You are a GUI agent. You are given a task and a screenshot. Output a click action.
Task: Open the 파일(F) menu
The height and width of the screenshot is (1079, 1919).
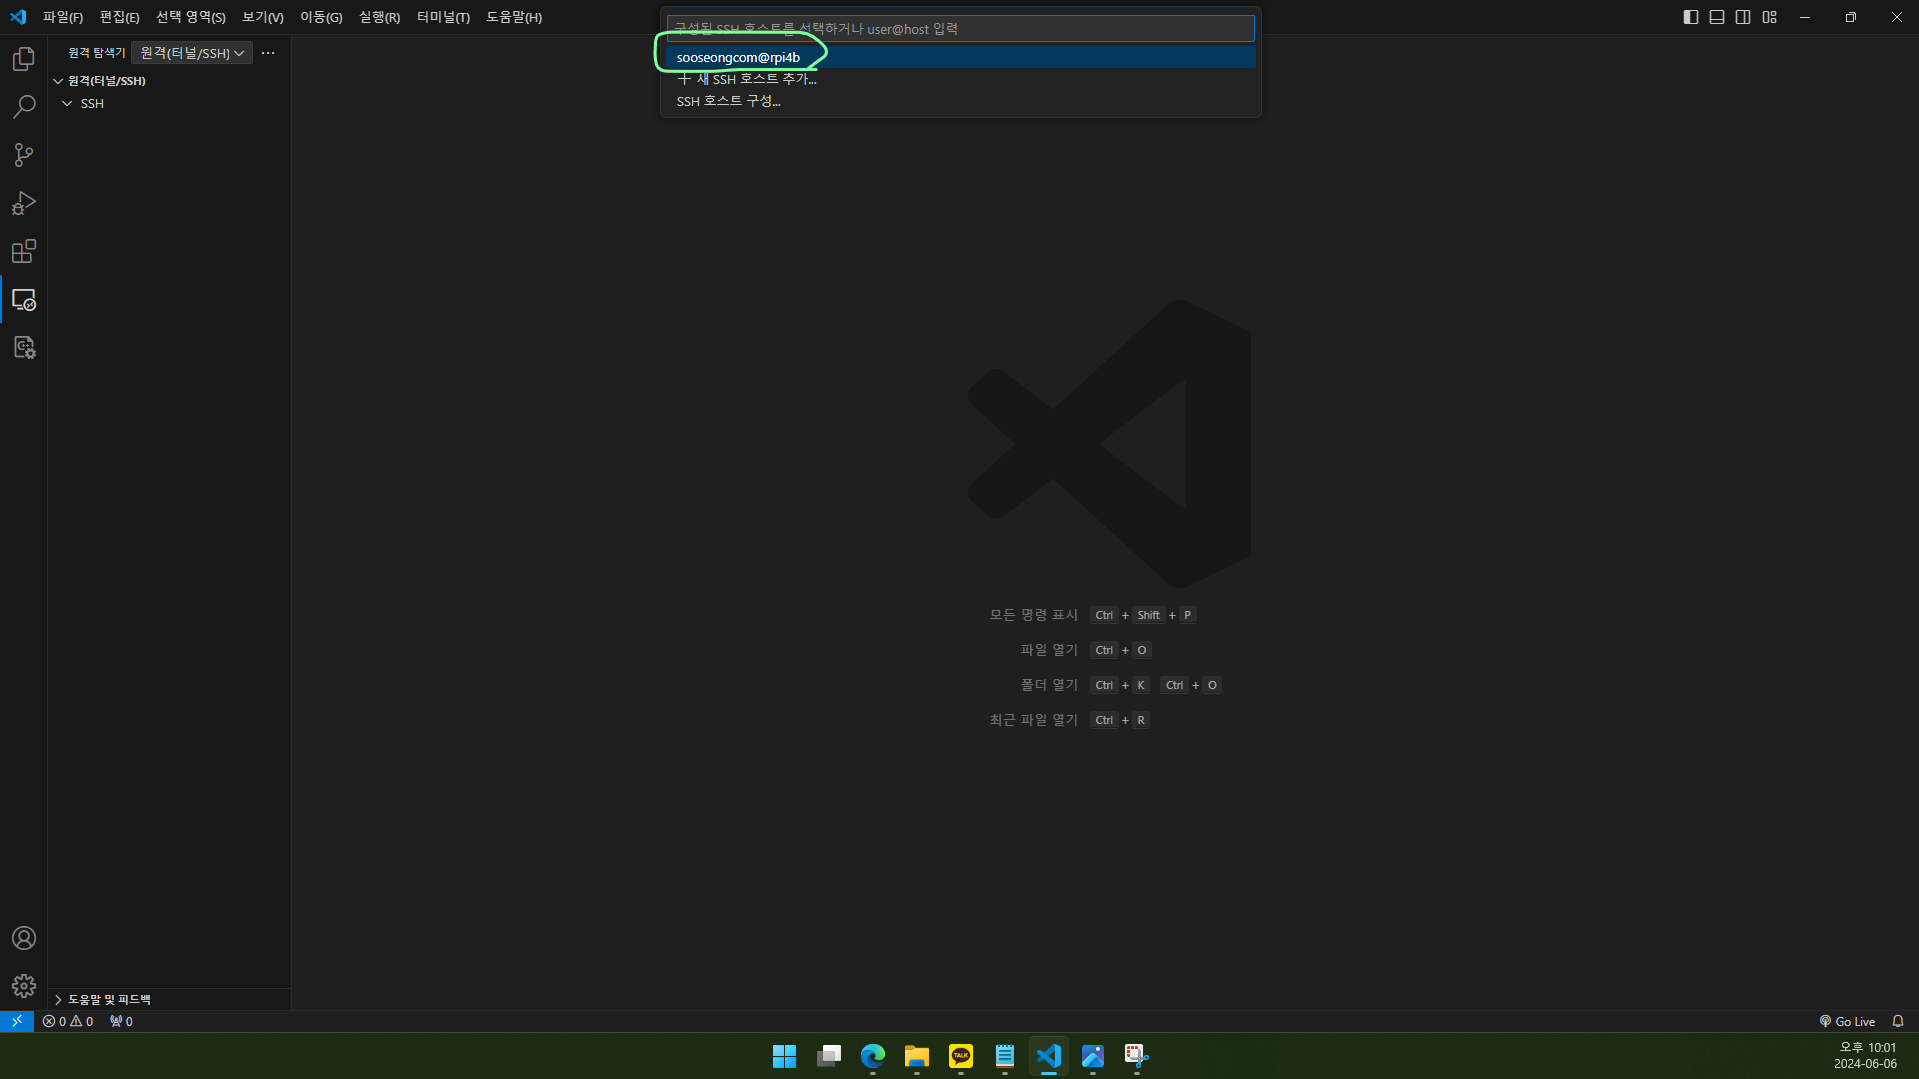pyautogui.click(x=63, y=17)
